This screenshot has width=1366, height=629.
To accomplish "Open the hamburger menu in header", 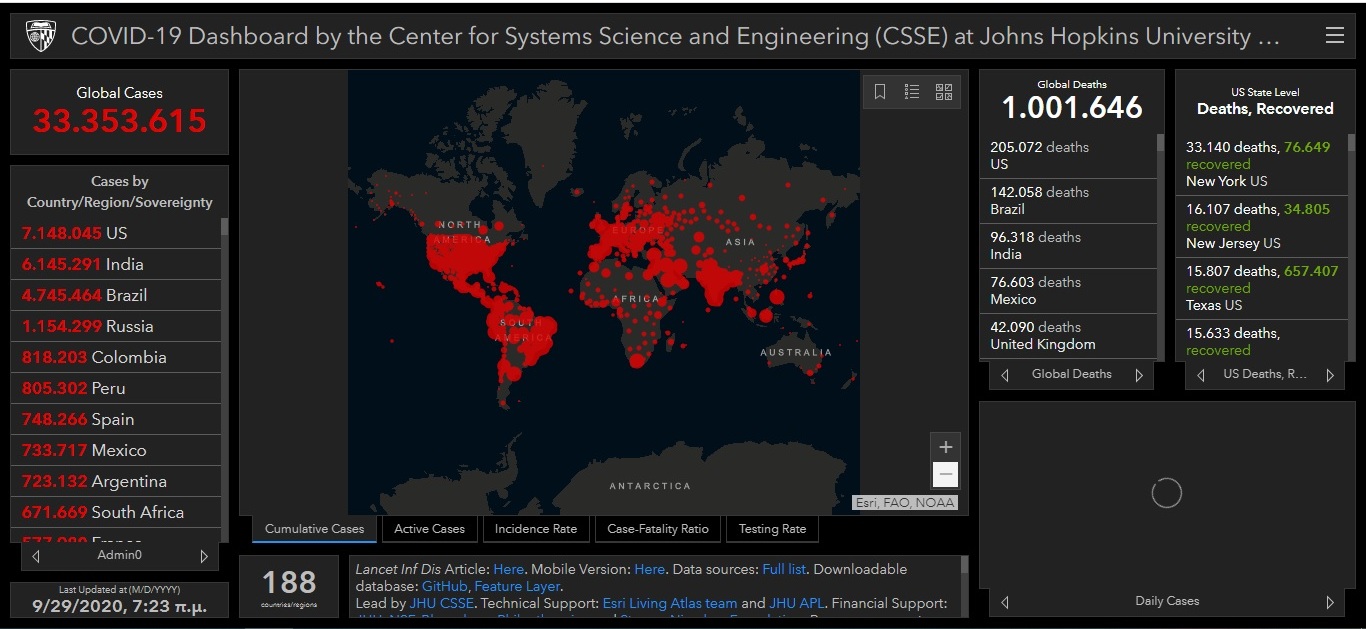I will pyautogui.click(x=1334, y=36).
